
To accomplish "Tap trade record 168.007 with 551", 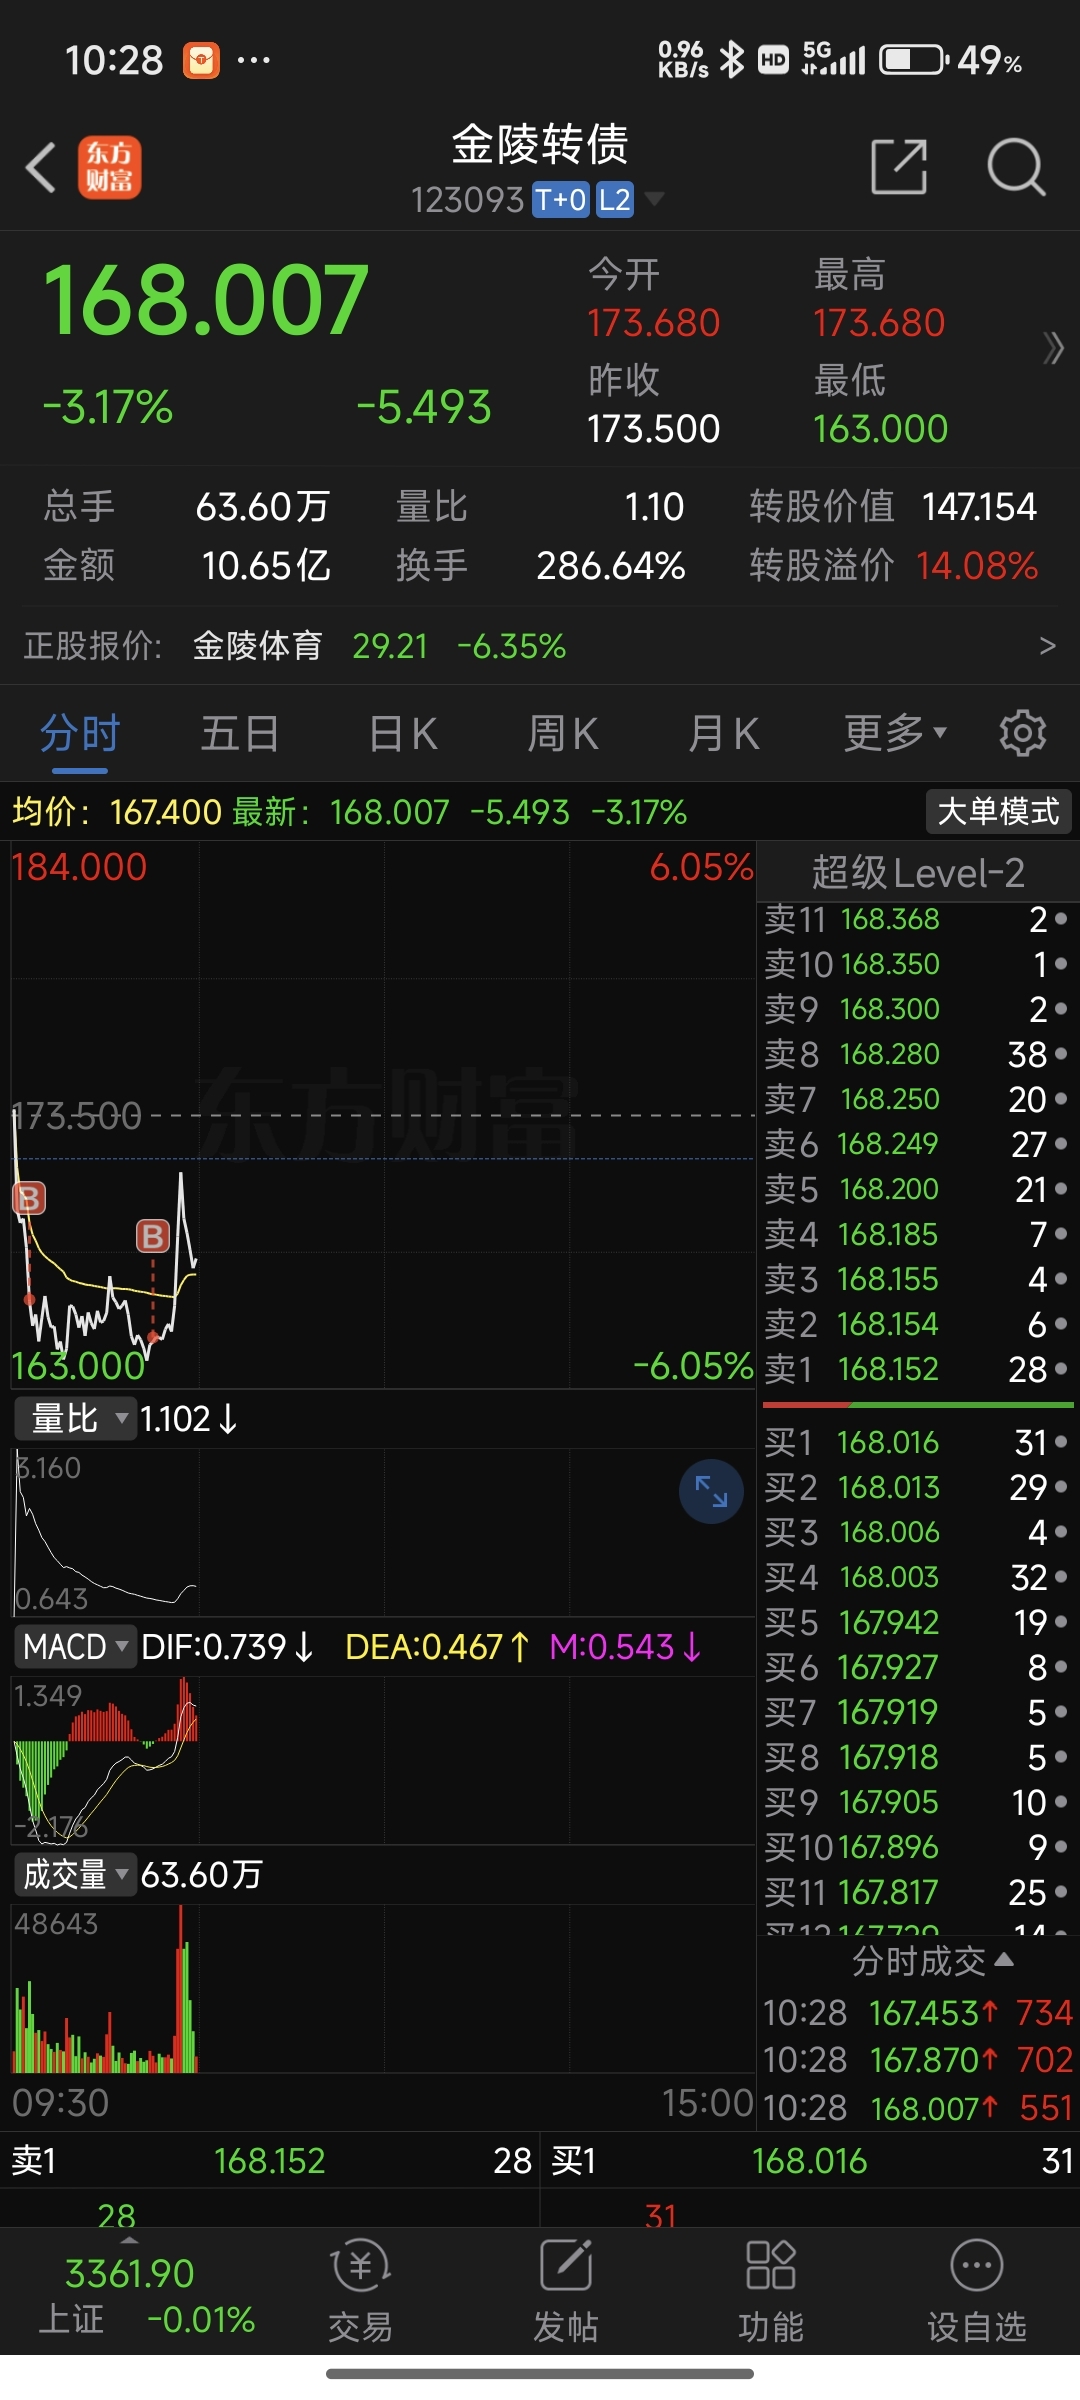I will (918, 2108).
